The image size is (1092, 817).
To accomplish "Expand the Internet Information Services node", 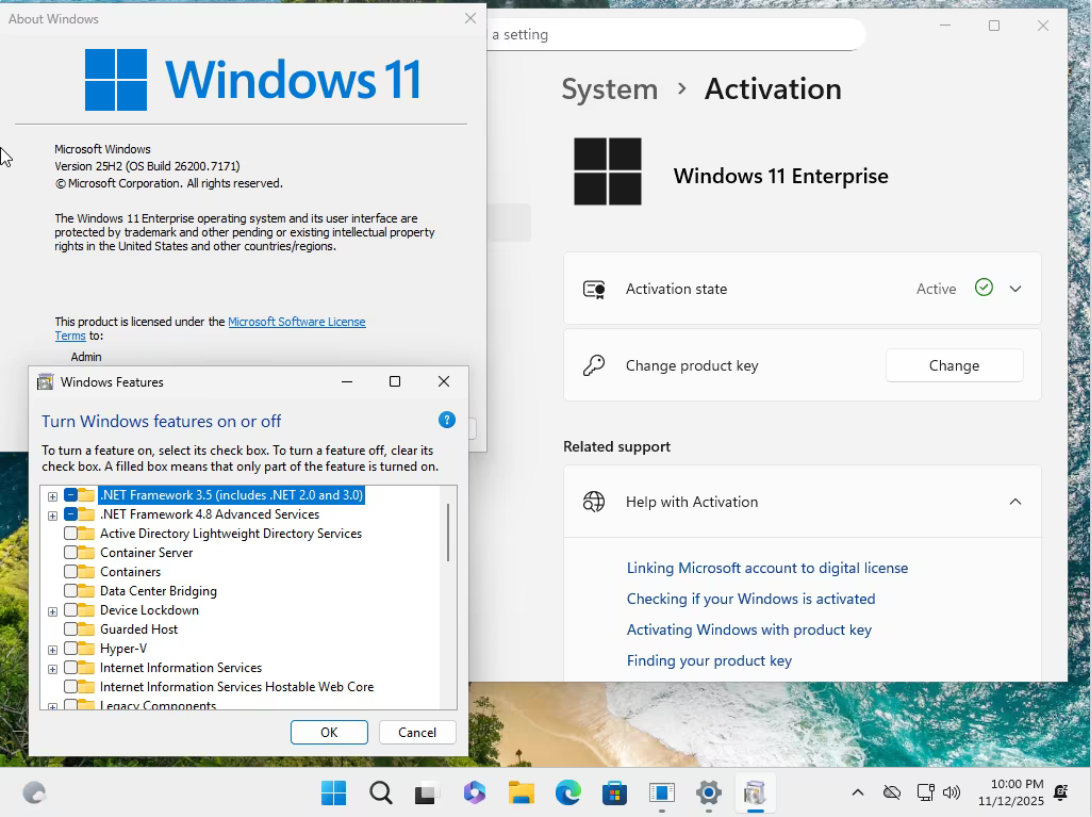I will click(x=52, y=668).
